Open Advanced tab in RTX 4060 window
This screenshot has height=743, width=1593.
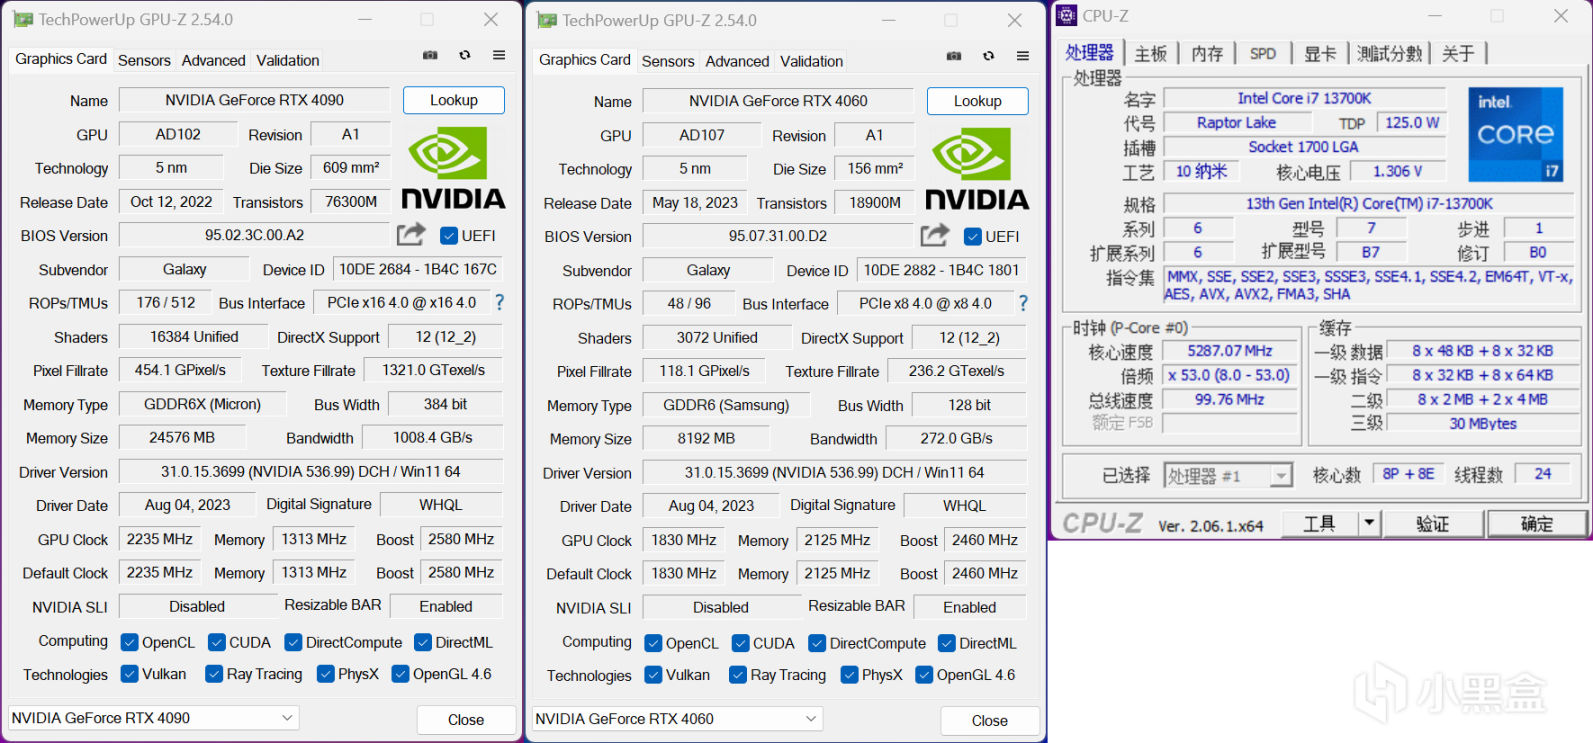pyautogui.click(x=737, y=61)
